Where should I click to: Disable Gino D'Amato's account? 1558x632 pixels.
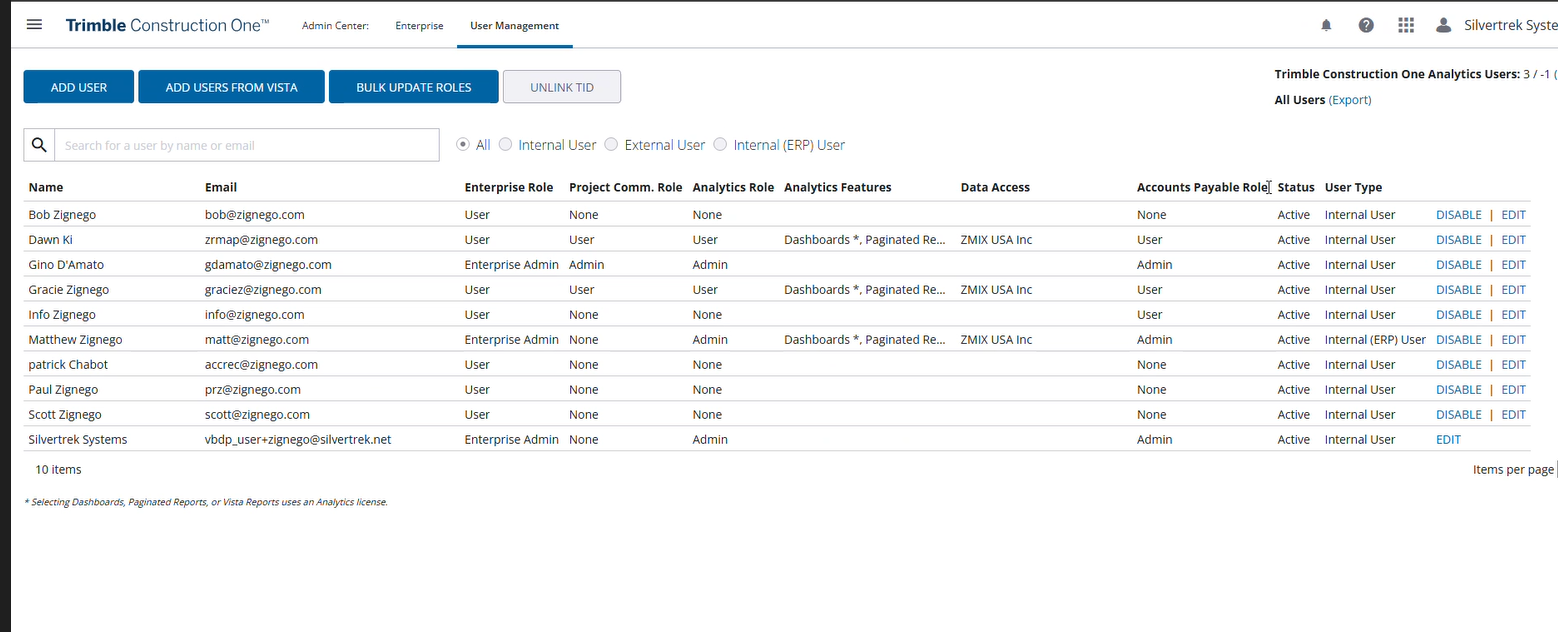pos(1459,265)
